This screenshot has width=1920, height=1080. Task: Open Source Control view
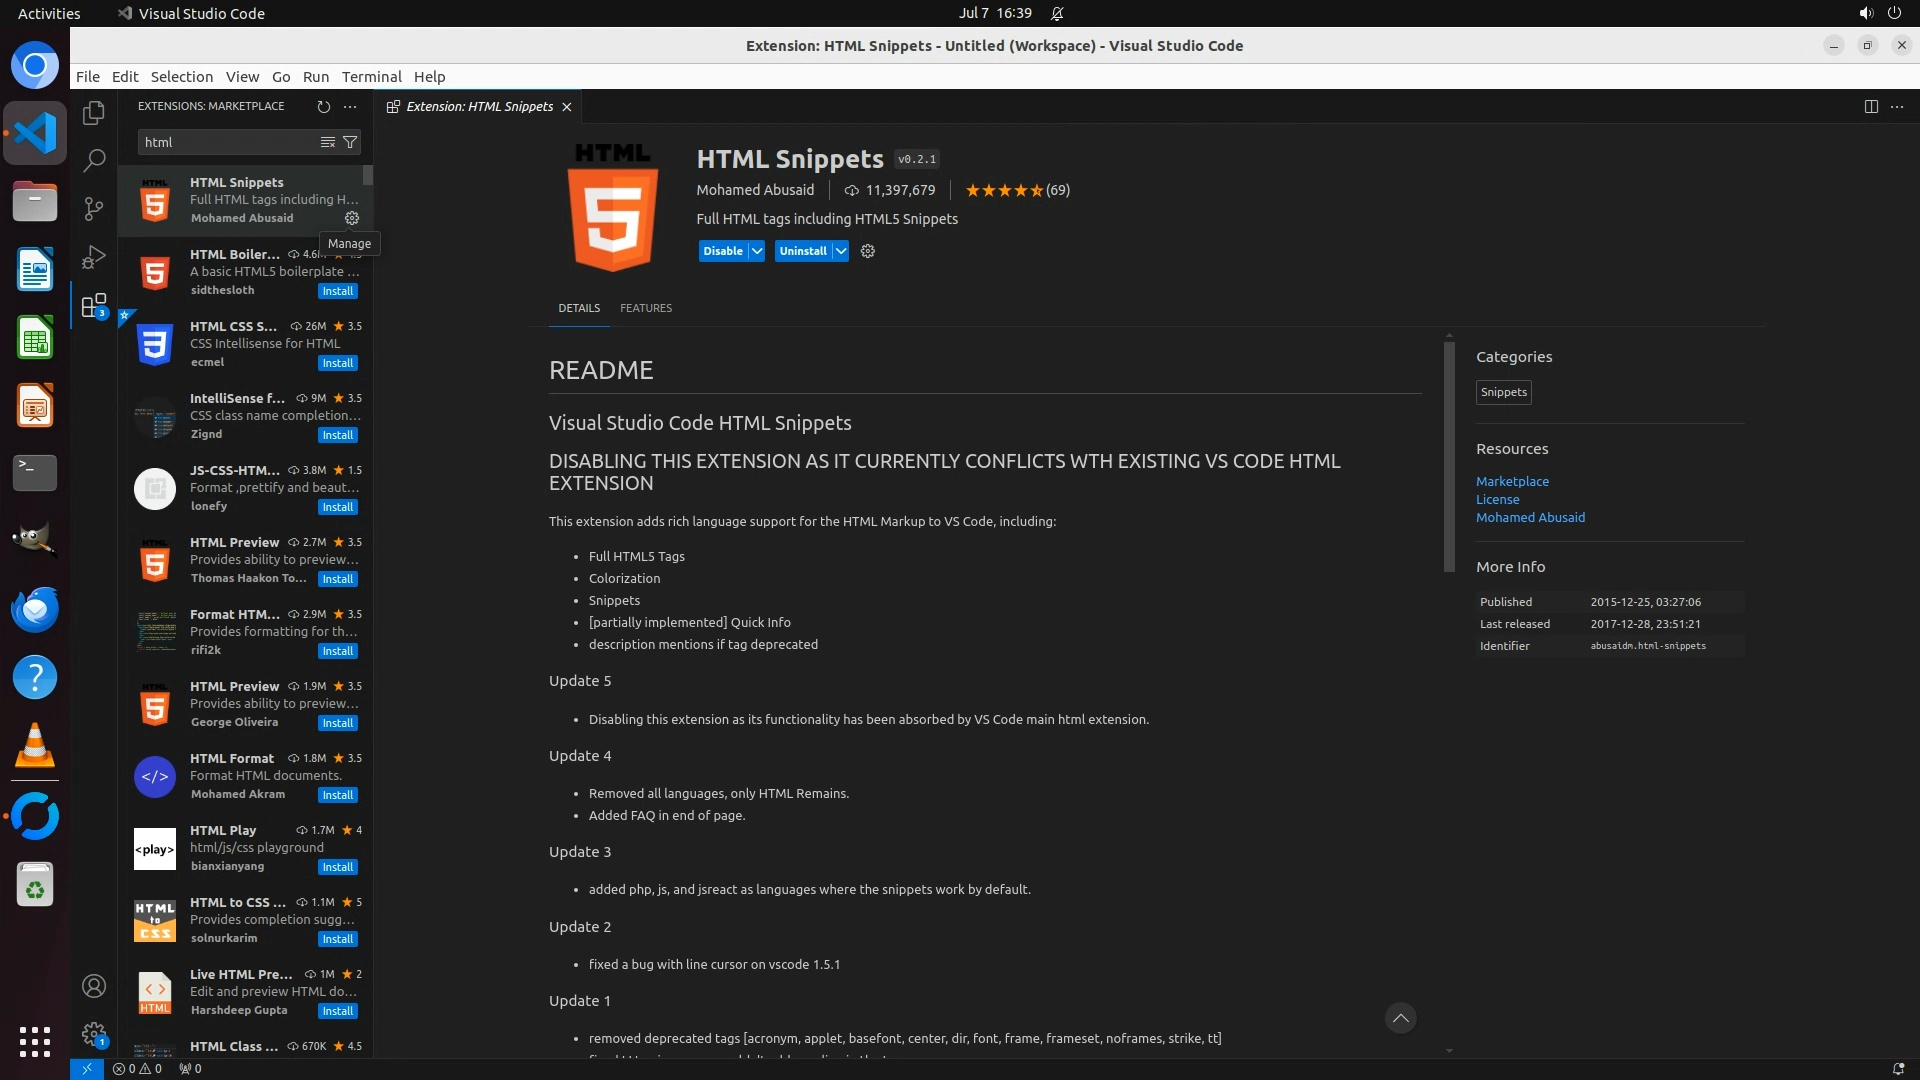click(93, 208)
